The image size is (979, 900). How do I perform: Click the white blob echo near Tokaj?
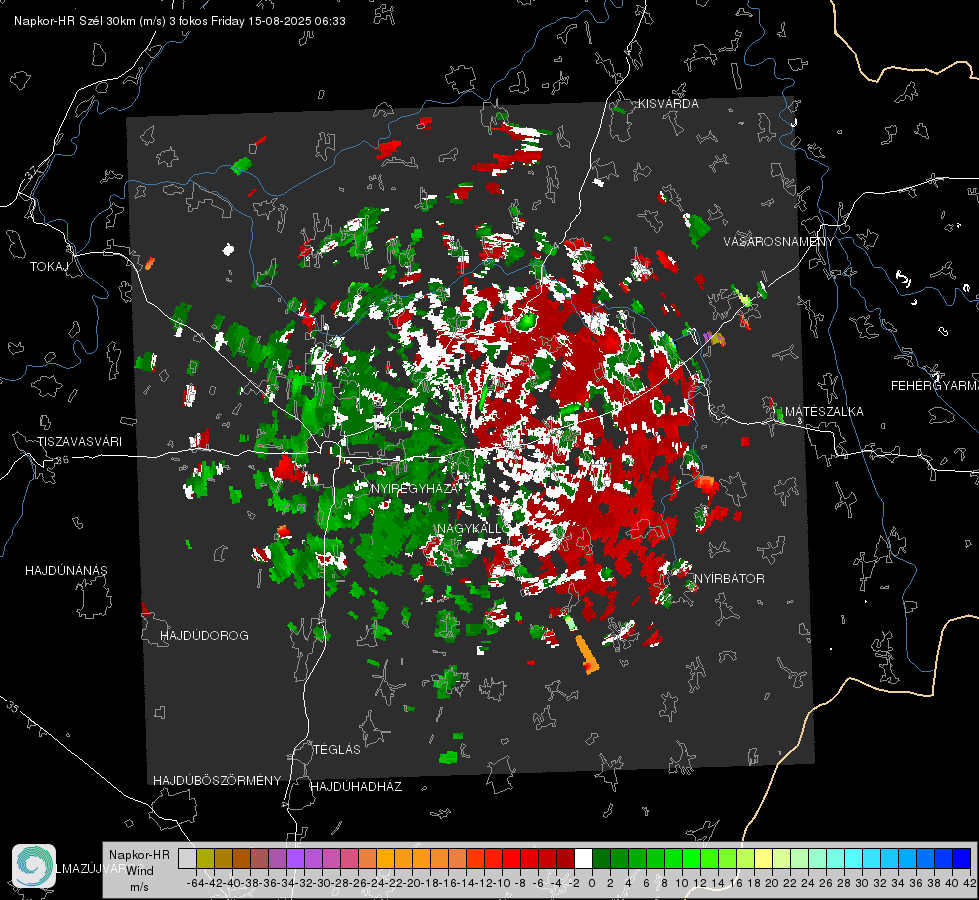229,250
